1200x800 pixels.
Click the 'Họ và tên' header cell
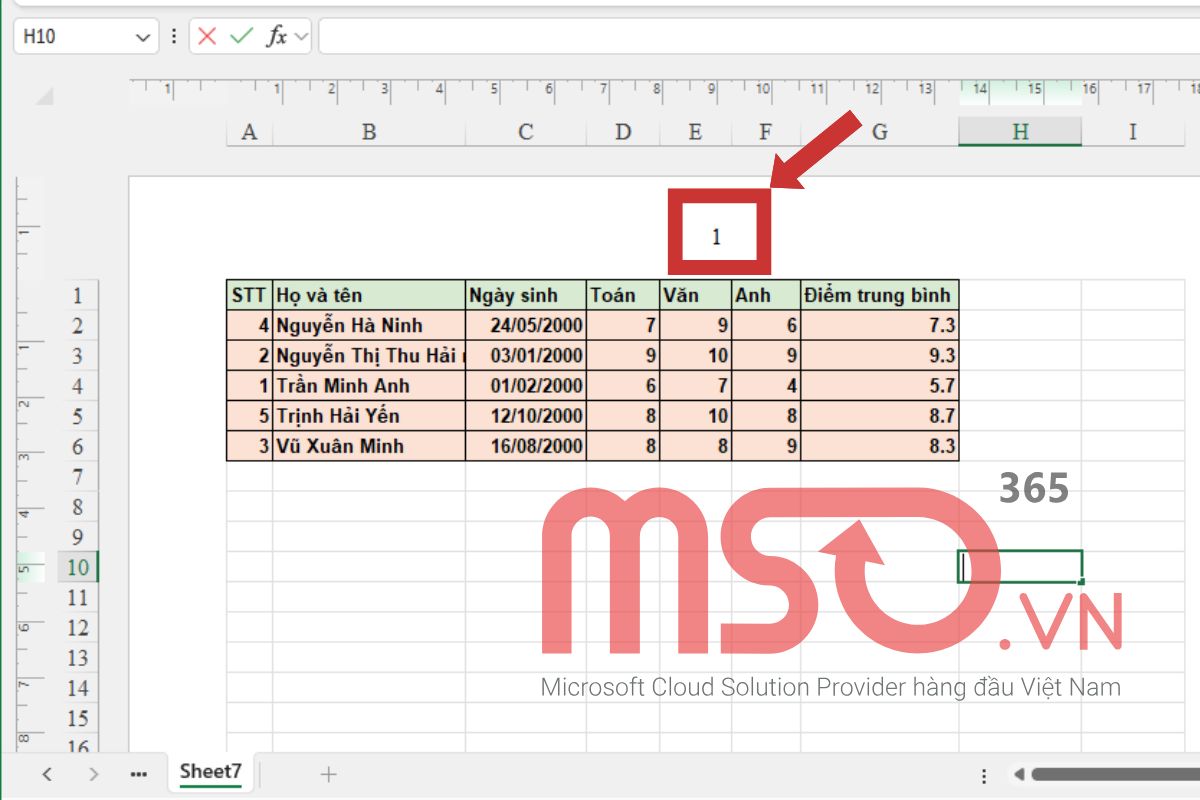tap(369, 295)
